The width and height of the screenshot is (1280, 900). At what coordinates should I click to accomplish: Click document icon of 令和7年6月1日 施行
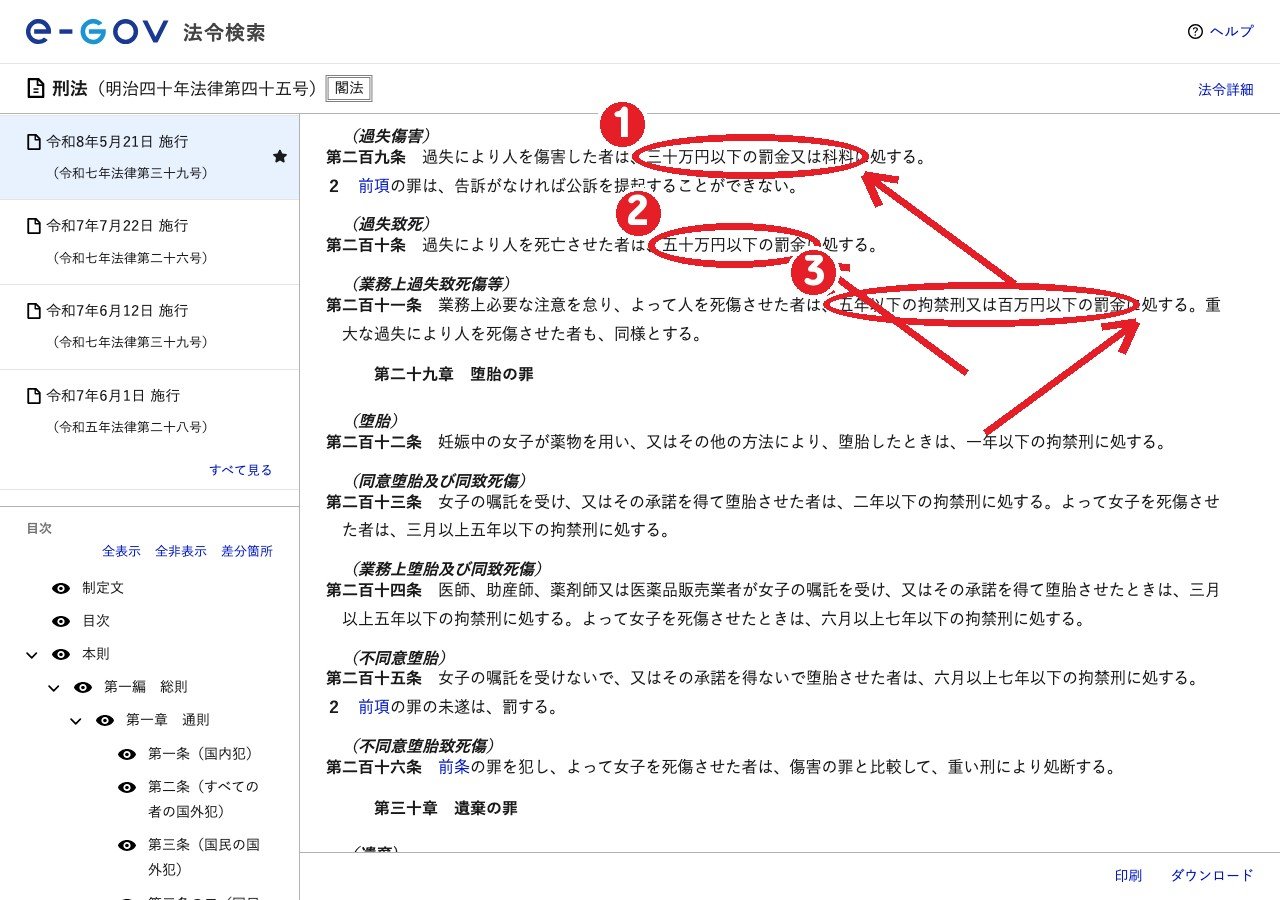point(34,396)
